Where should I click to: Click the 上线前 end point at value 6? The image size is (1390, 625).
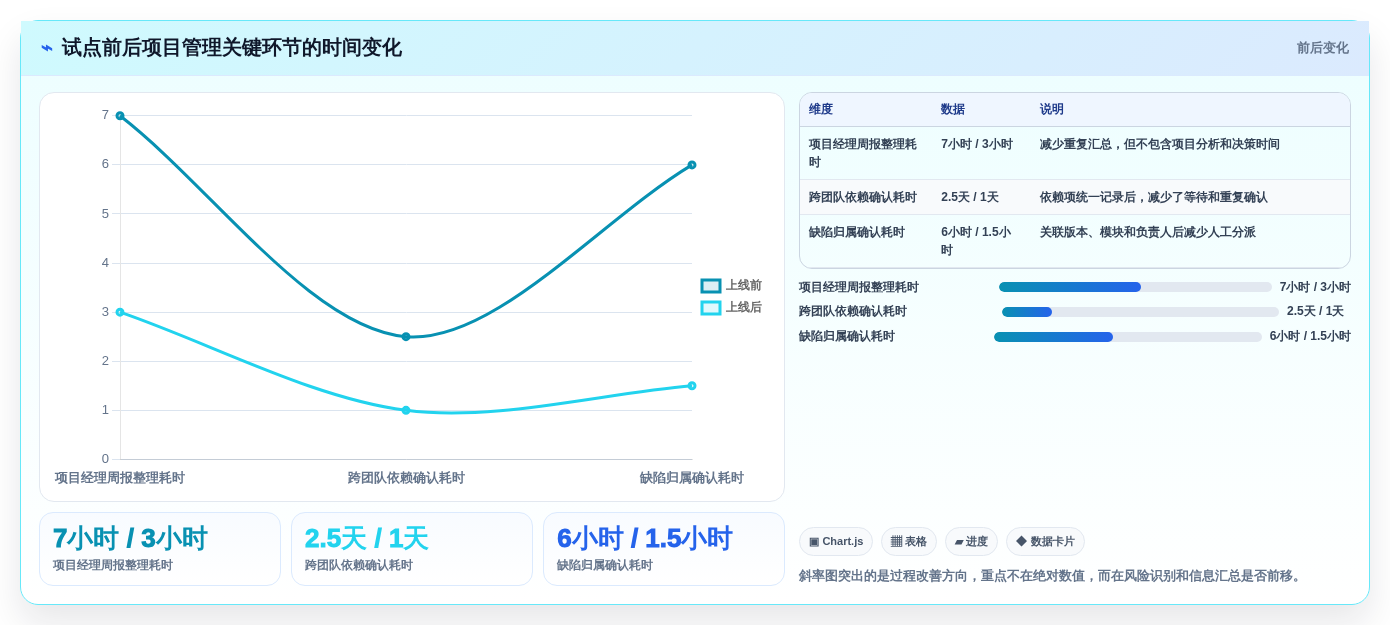click(692, 165)
